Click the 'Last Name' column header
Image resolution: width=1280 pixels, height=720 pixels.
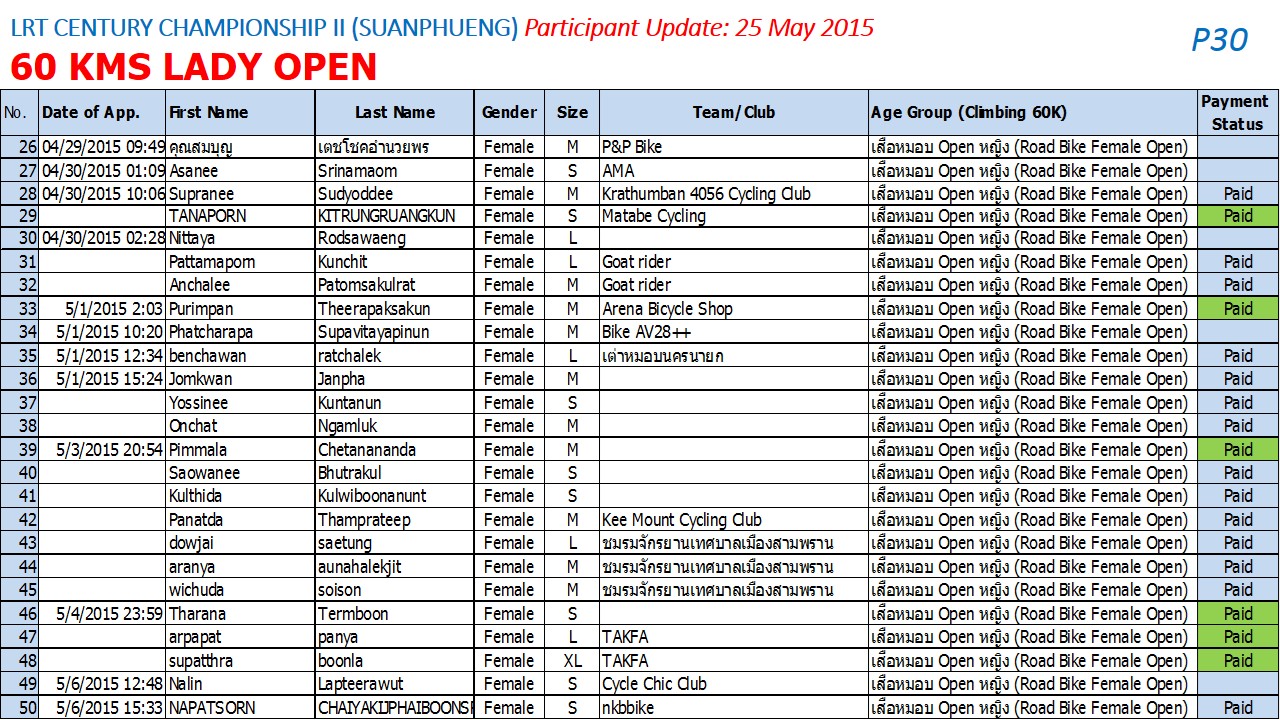[395, 112]
